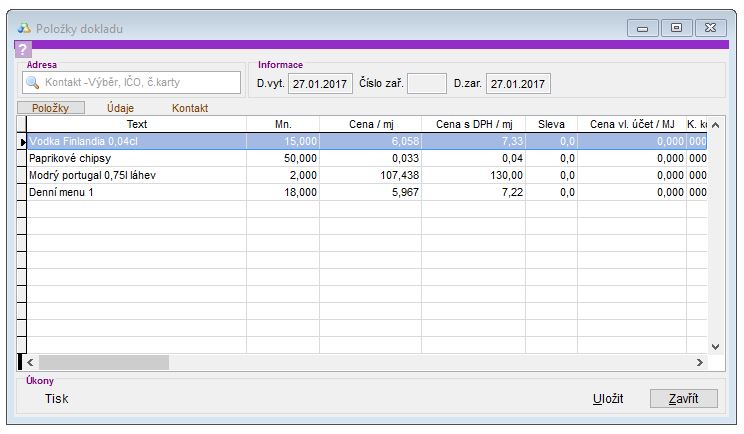Click the purple question mark help icon
This screenshot has width=744, height=434.
click(24, 50)
